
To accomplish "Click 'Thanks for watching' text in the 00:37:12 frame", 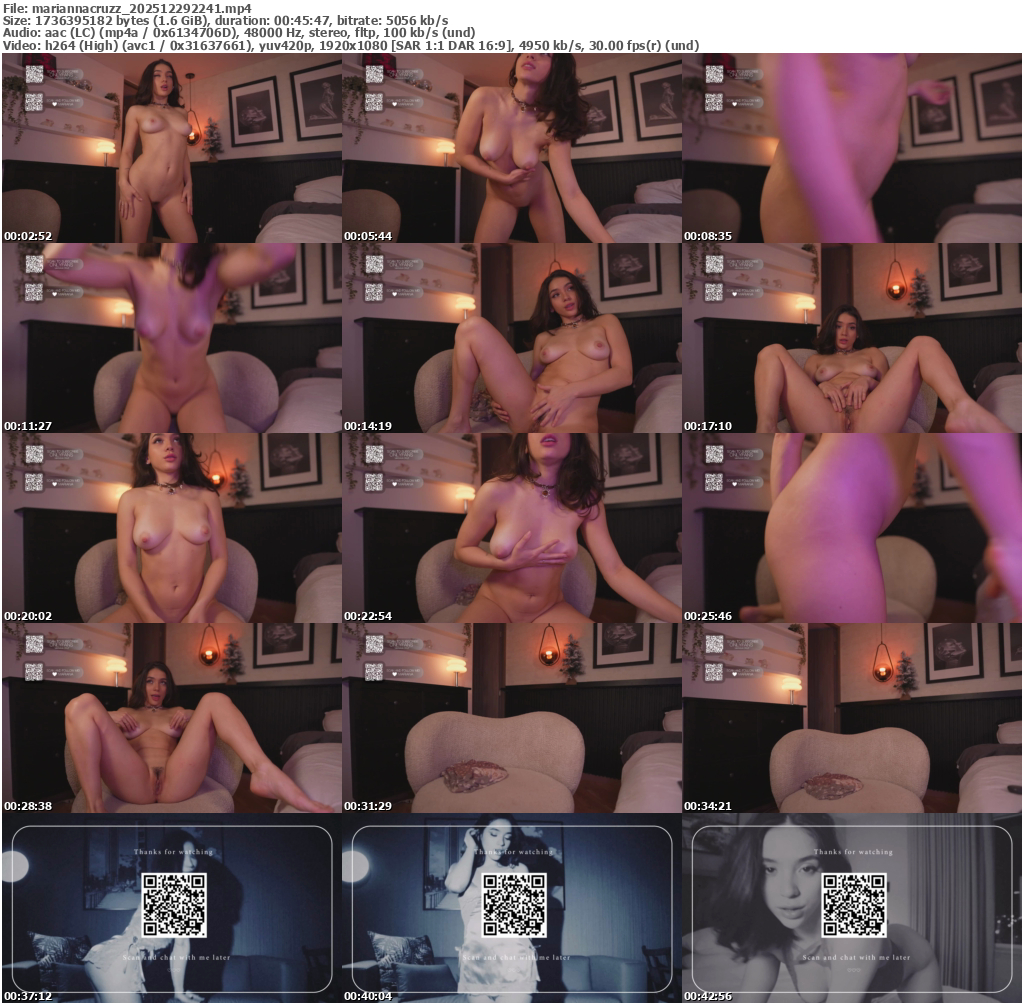I will [174, 852].
